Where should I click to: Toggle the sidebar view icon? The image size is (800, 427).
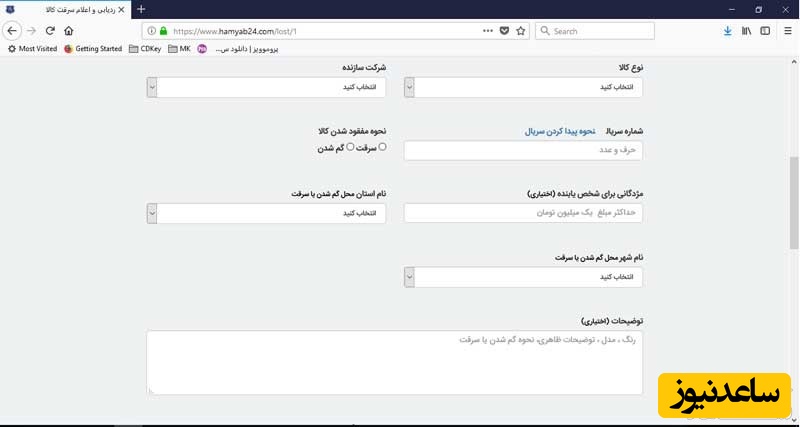[765, 31]
